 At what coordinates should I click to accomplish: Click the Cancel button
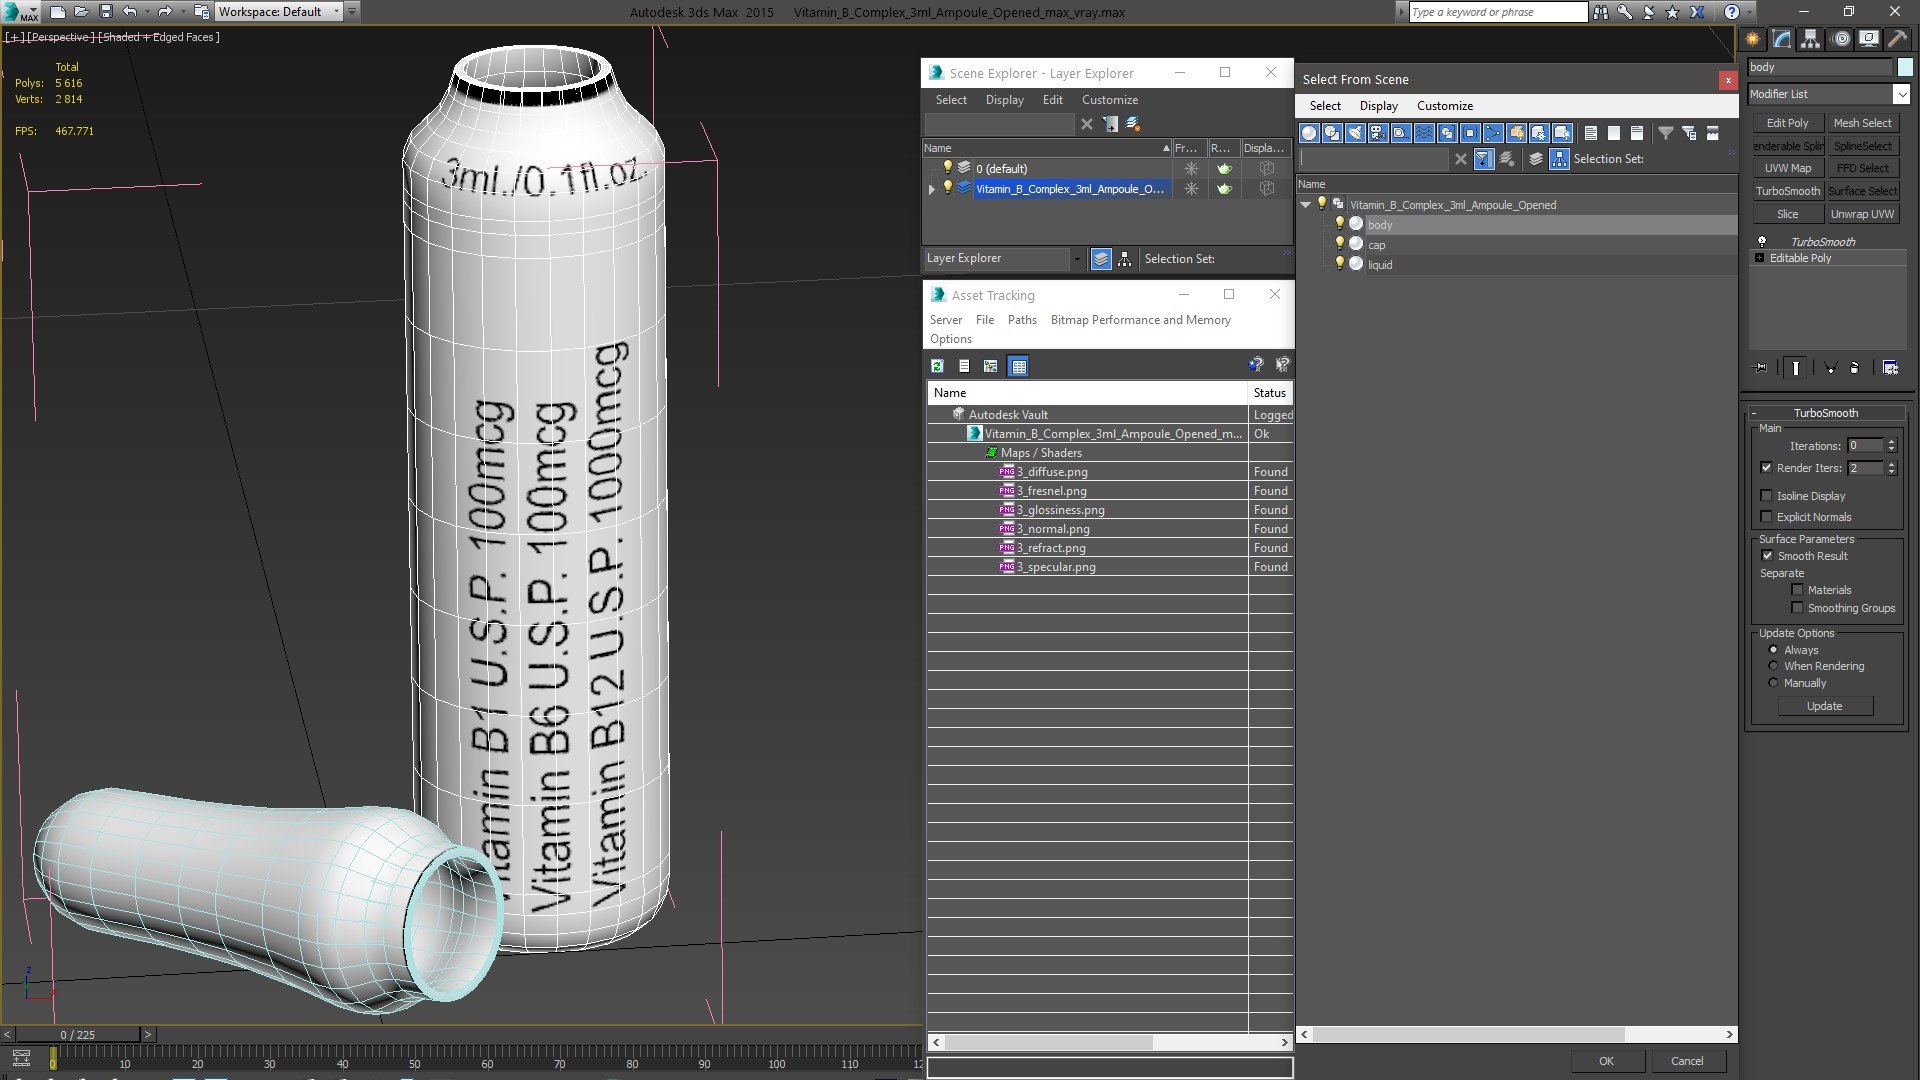(1687, 1061)
